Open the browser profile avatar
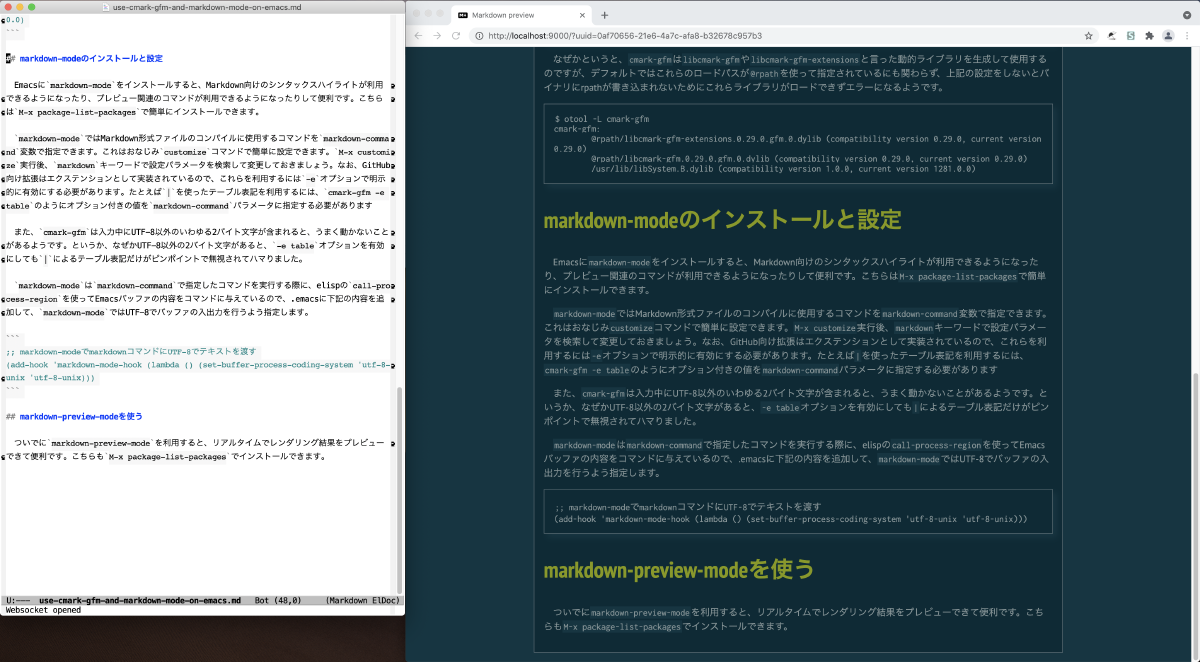The image size is (1200, 662). pyautogui.click(x=1167, y=35)
